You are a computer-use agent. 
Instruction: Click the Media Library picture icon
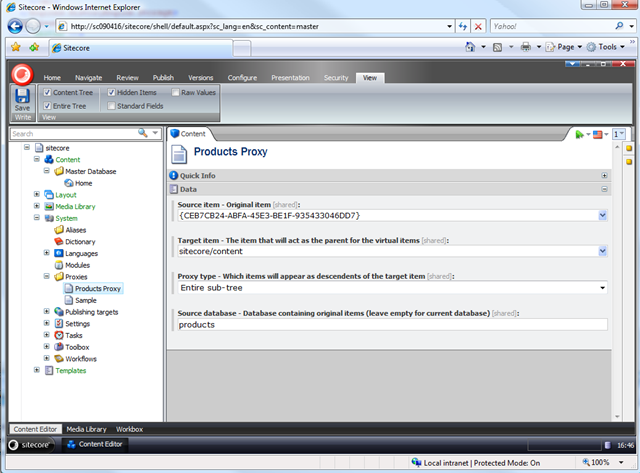click(49, 207)
